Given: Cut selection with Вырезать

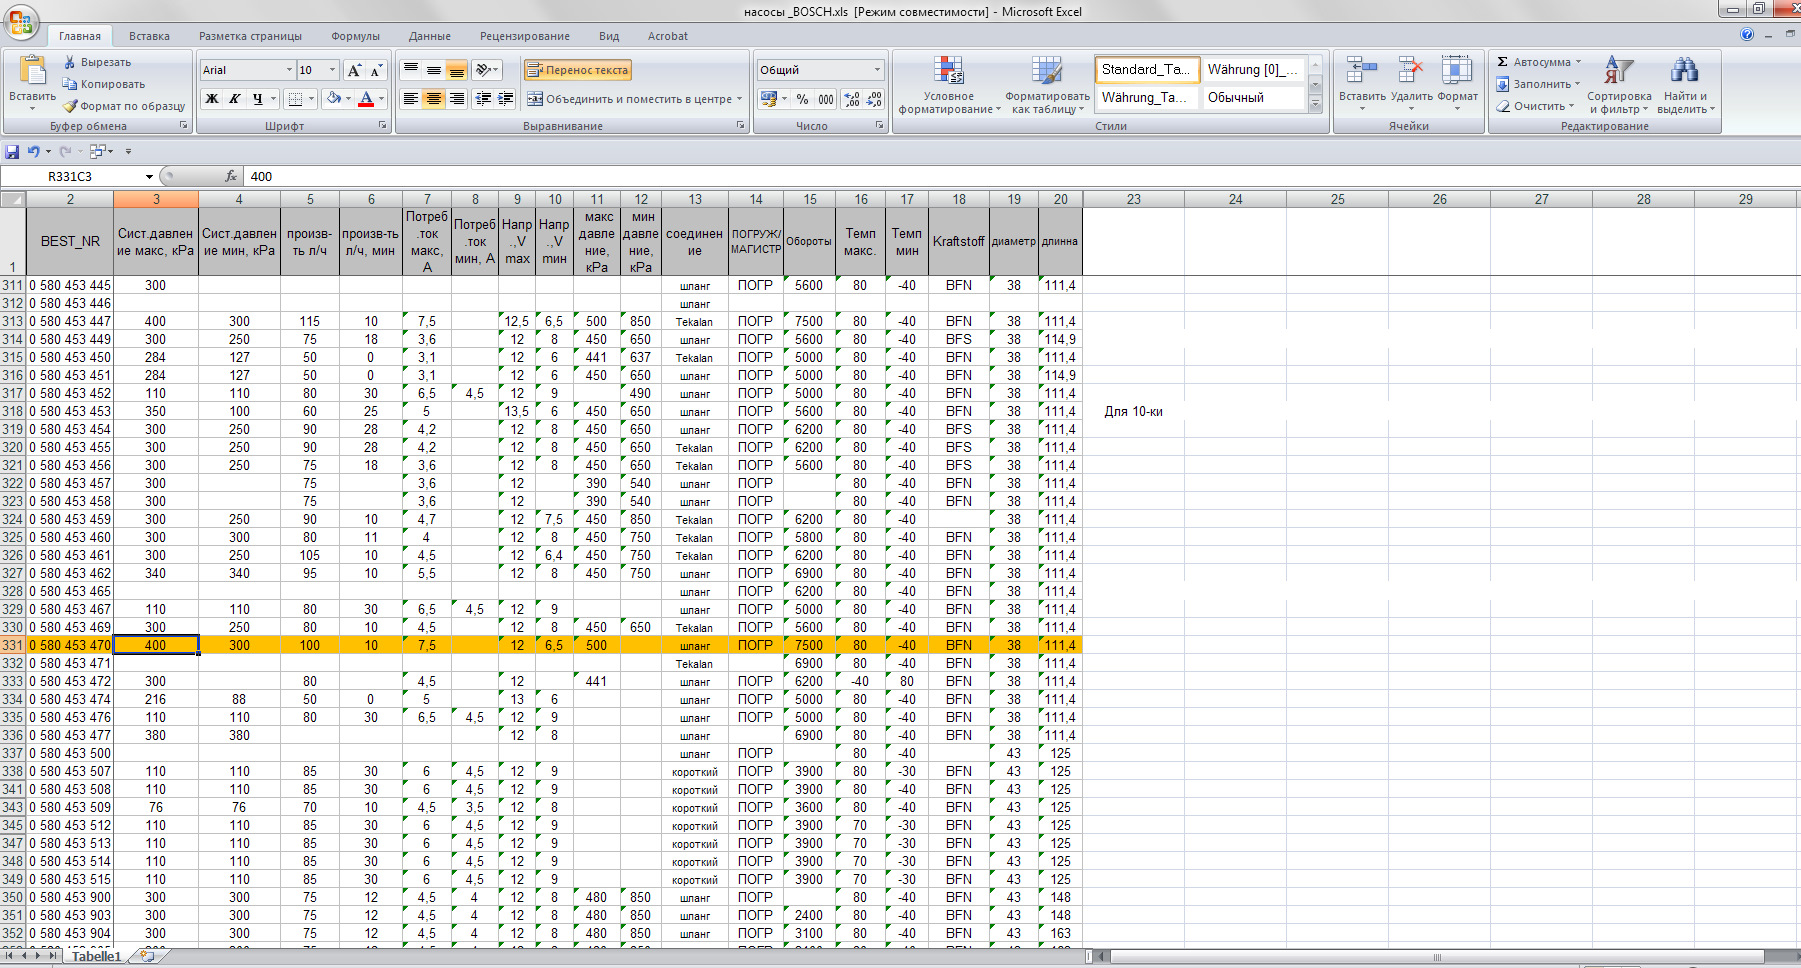Looking at the screenshot, I should tap(98, 62).
